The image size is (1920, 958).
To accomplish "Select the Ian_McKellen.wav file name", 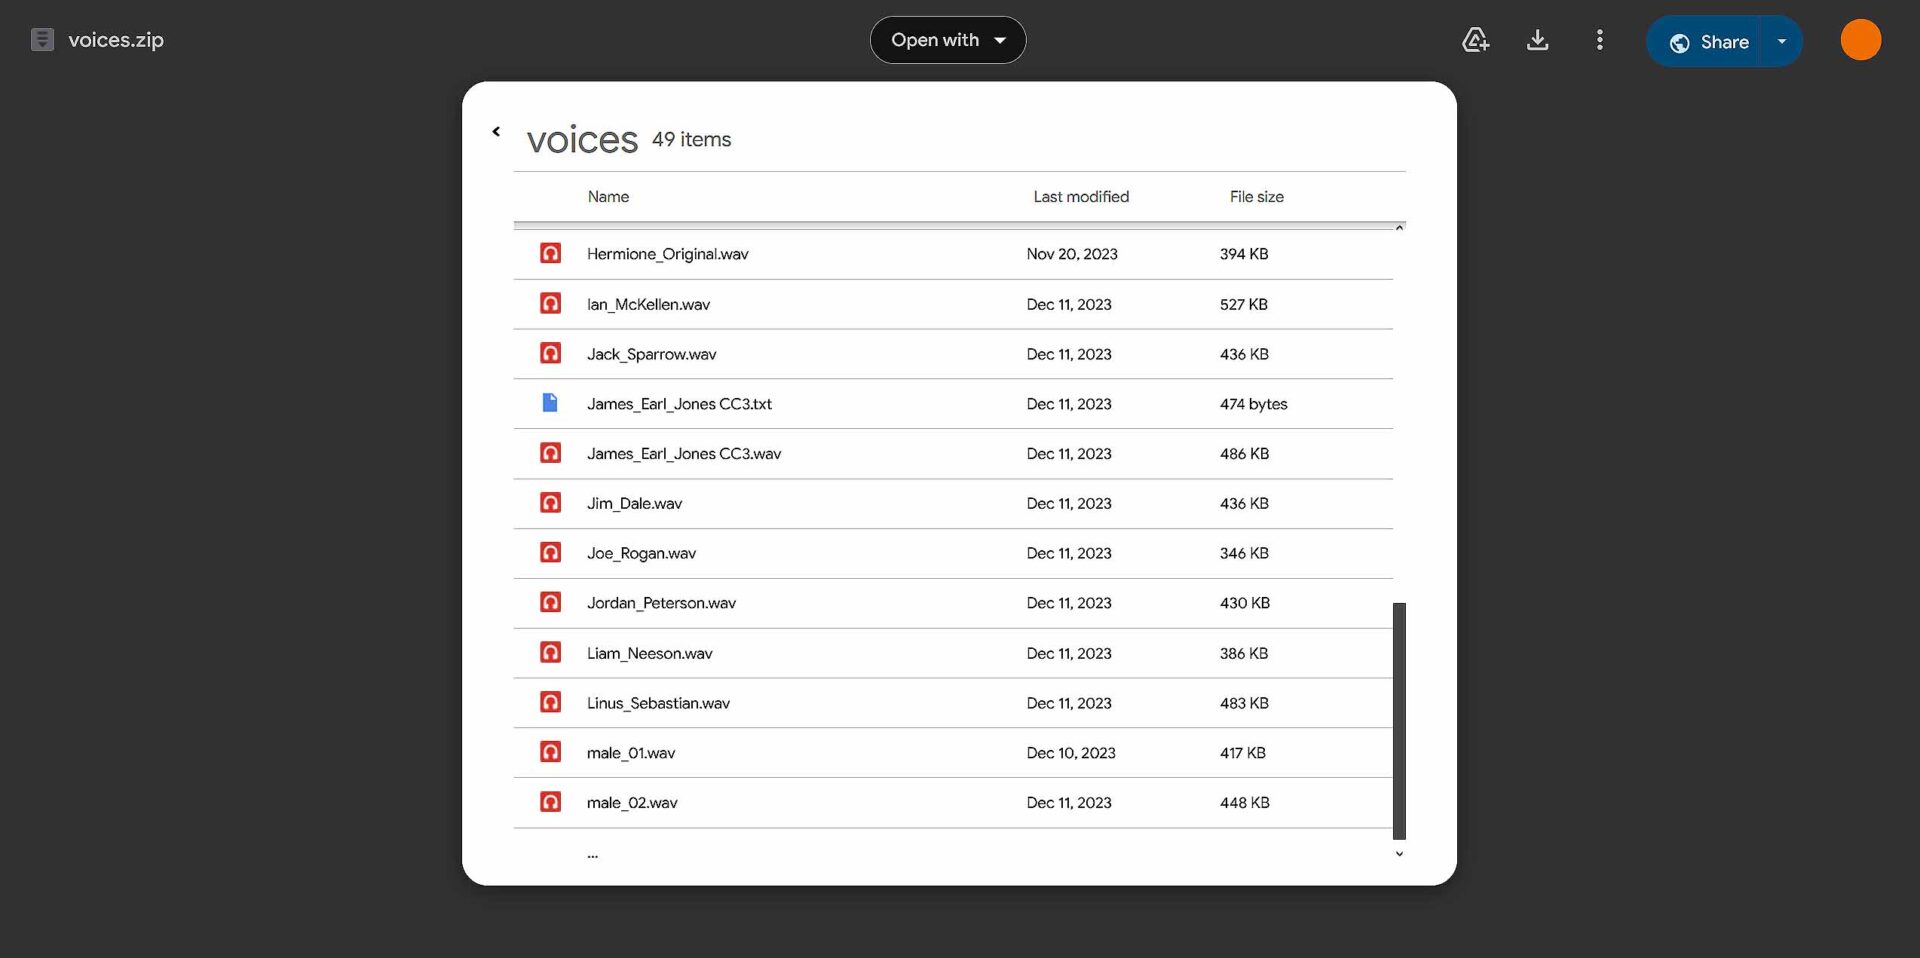I will pyautogui.click(x=648, y=304).
